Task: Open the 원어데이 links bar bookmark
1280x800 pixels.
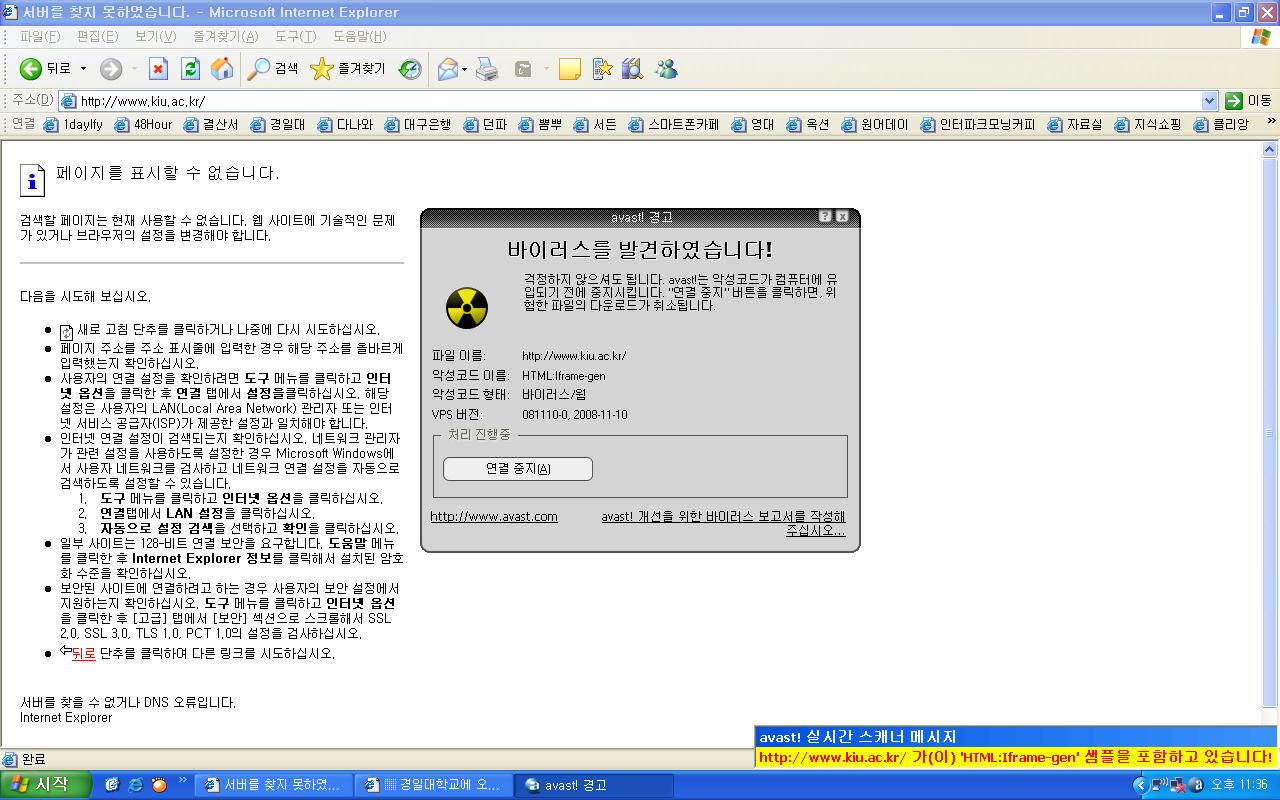Action: click(875, 125)
